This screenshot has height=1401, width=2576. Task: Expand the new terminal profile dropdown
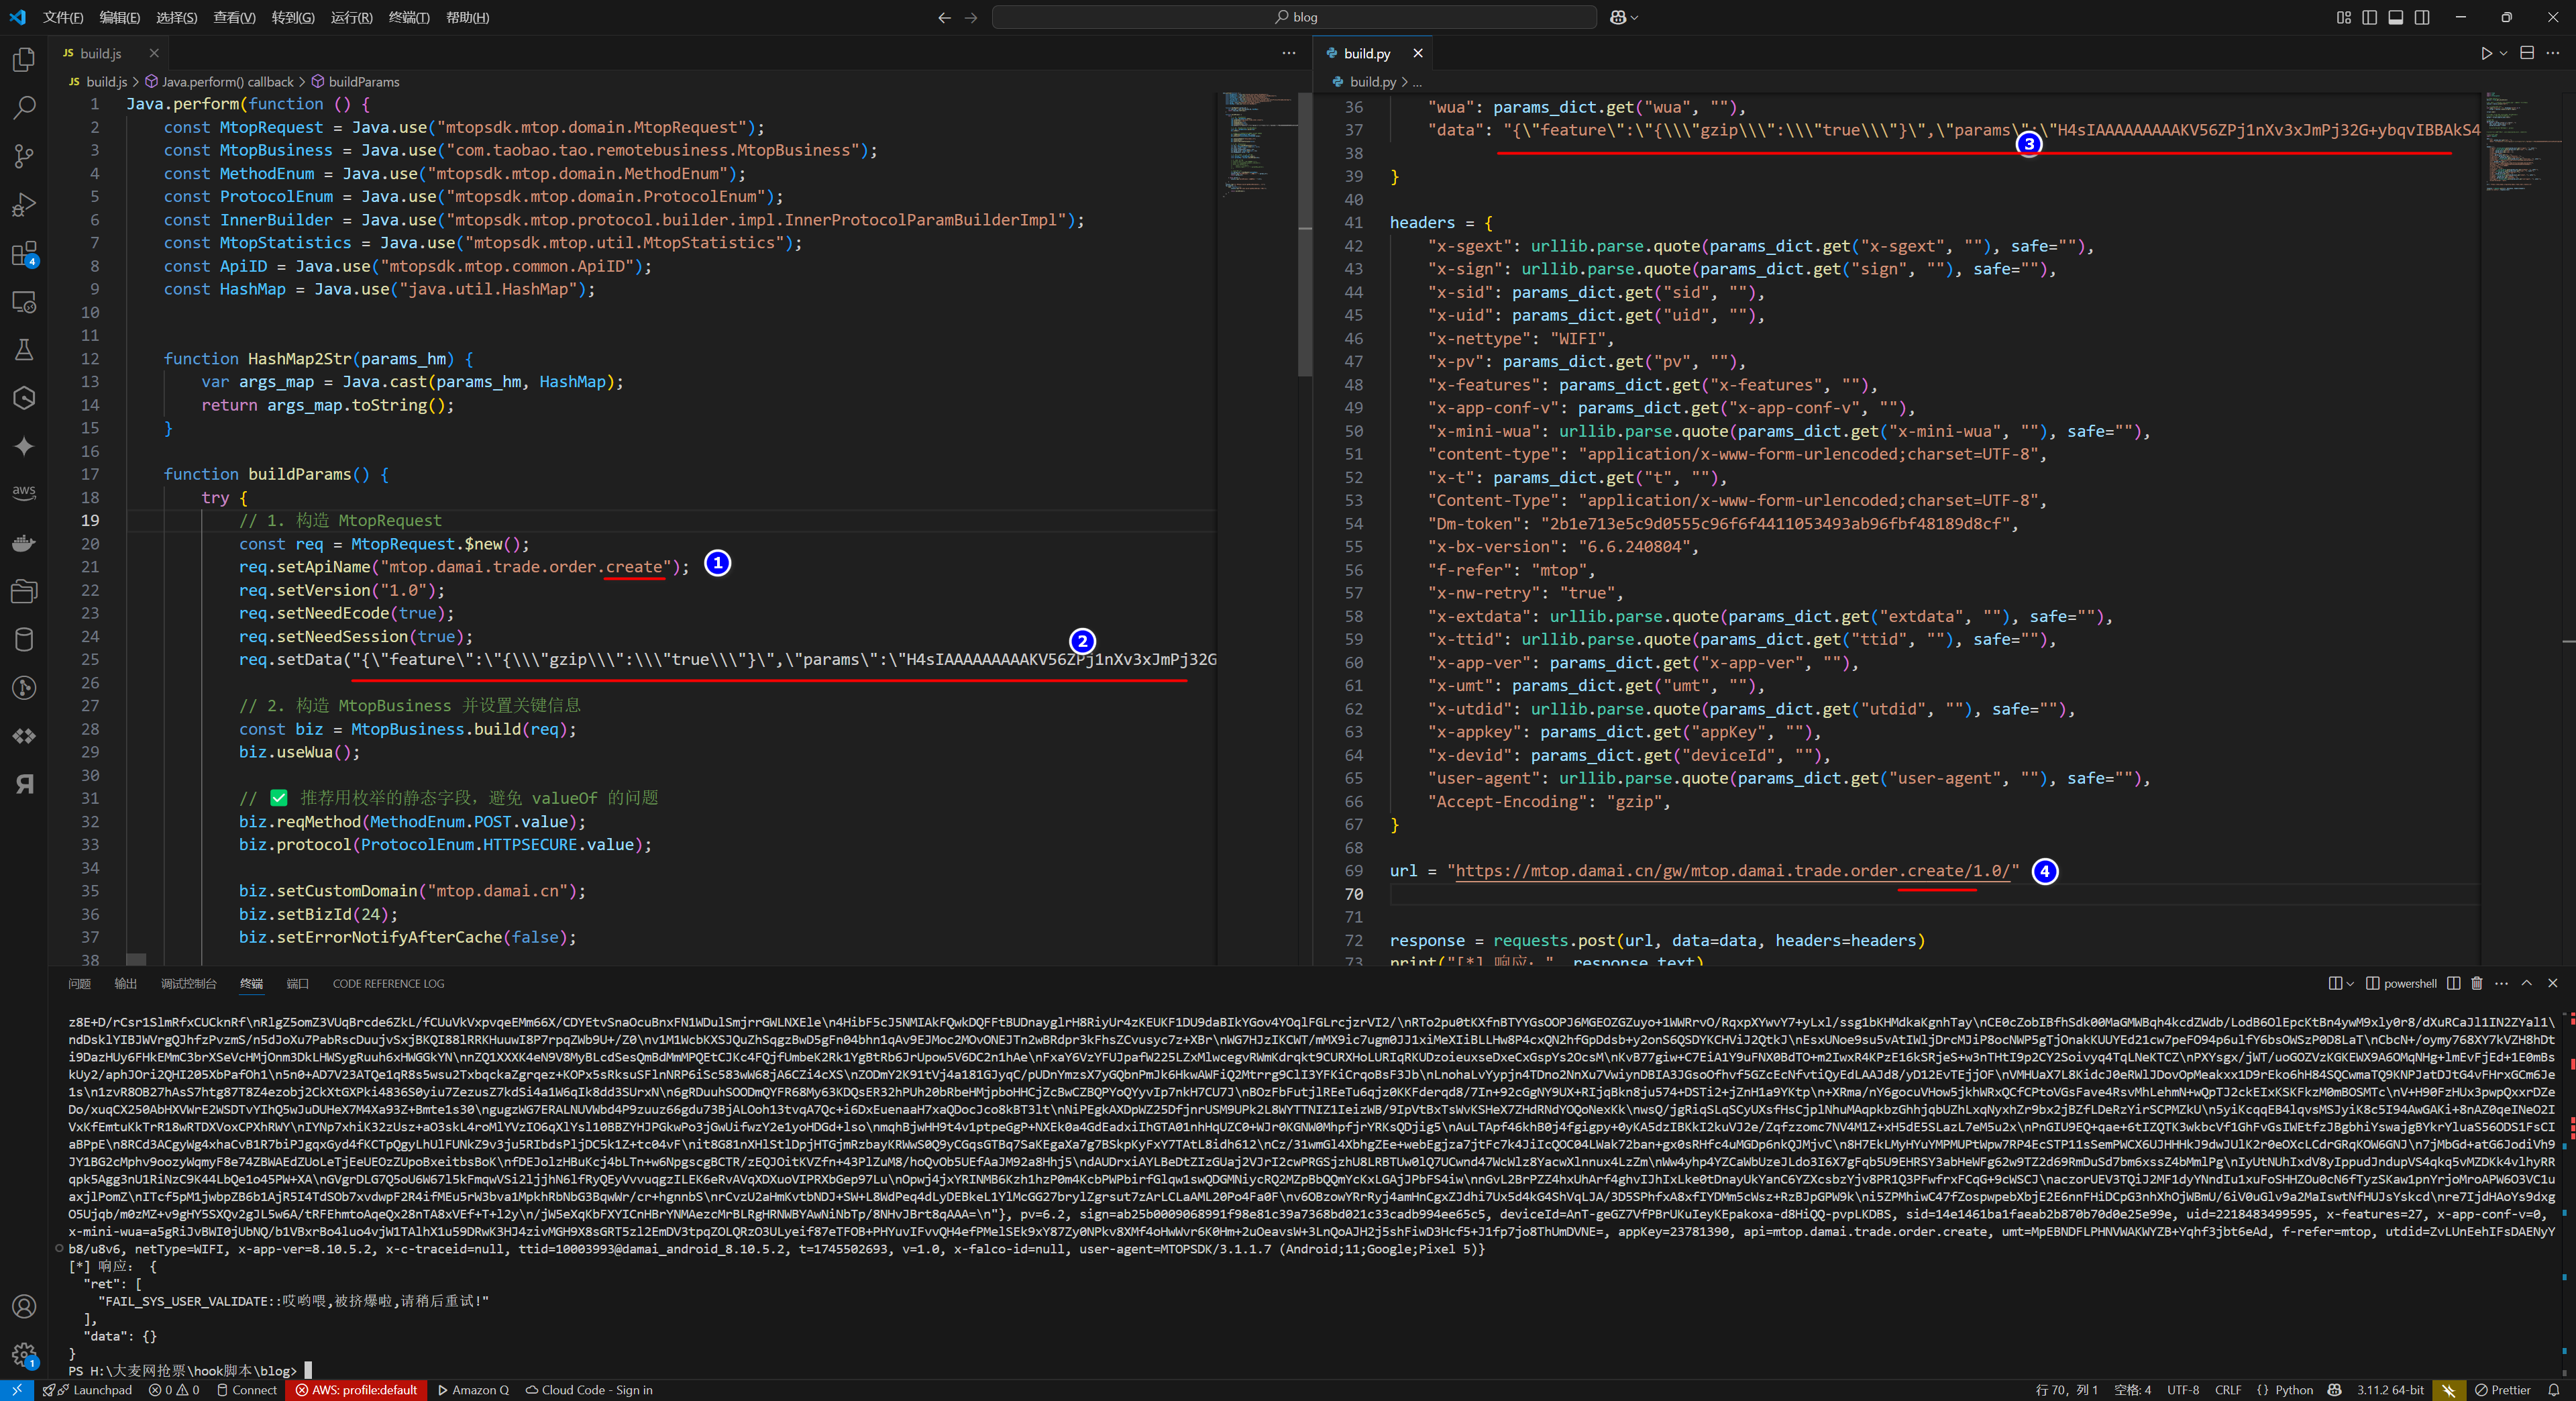coord(2350,984)
